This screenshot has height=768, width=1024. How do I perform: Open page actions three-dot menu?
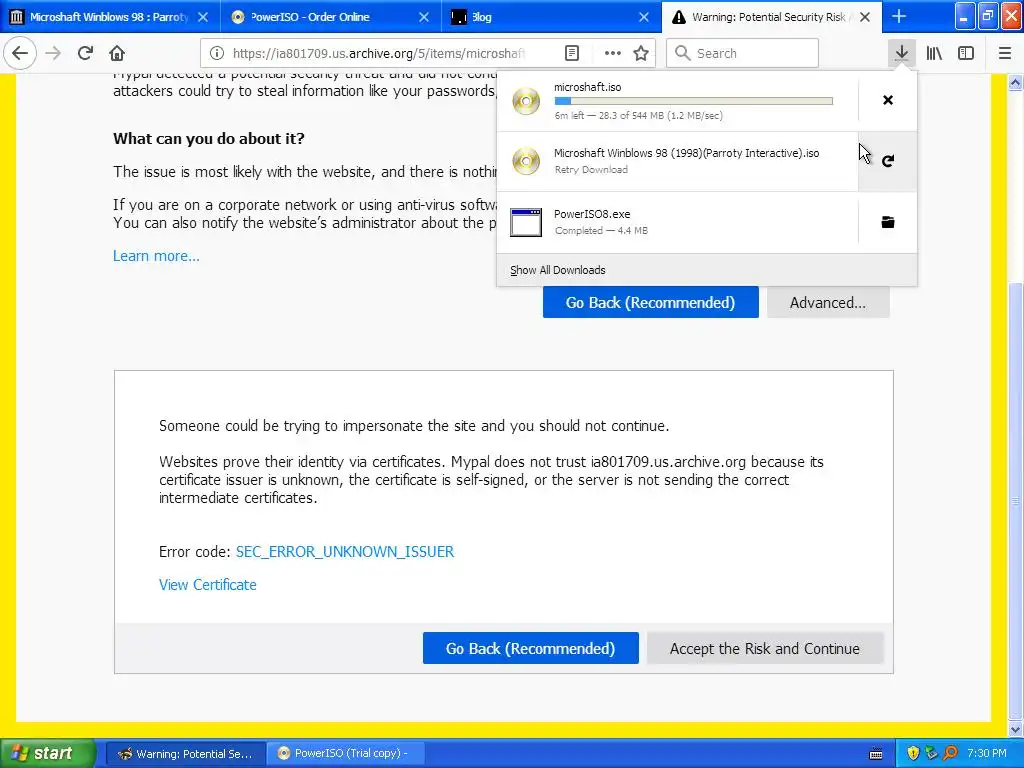(613, 54)
